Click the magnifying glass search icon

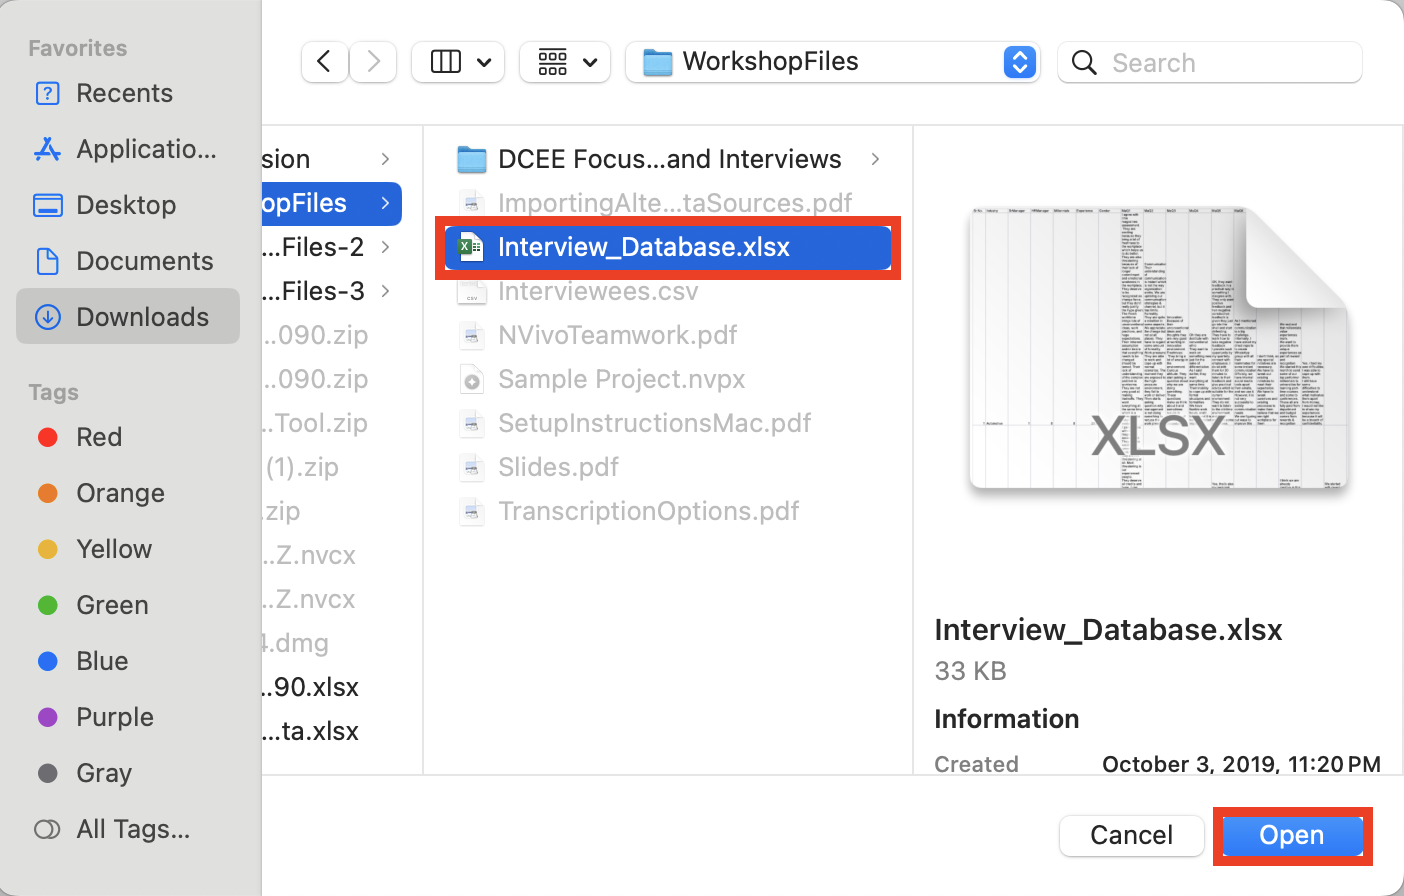[1084, 62]
